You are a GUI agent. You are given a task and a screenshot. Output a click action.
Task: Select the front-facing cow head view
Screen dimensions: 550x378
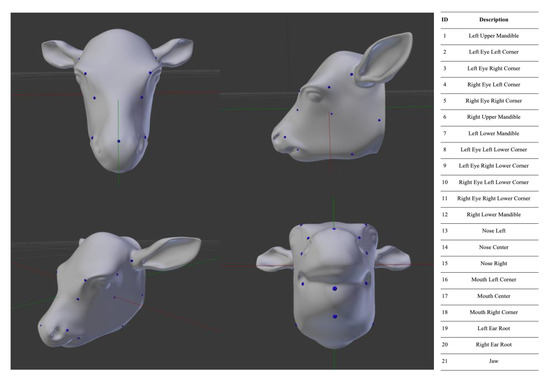118,100
